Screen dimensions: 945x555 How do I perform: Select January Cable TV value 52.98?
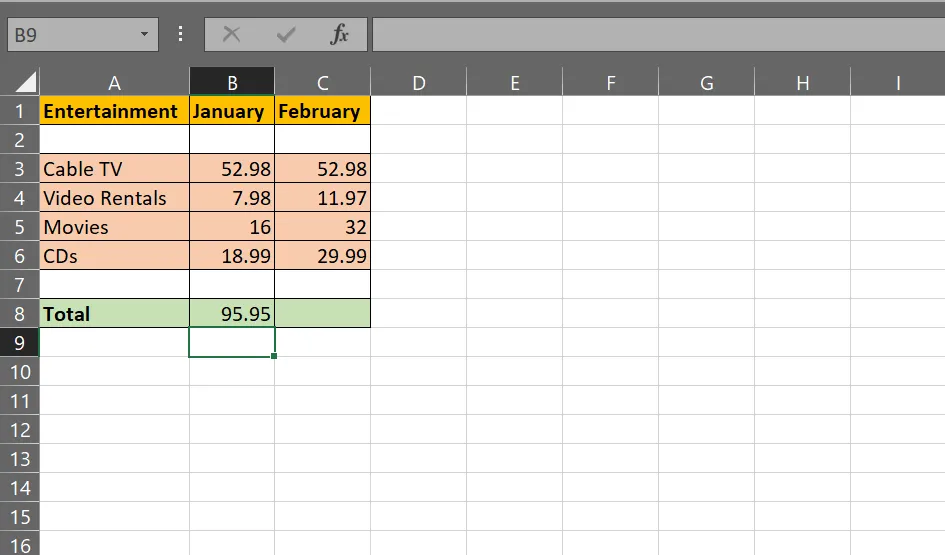(232, 169)
